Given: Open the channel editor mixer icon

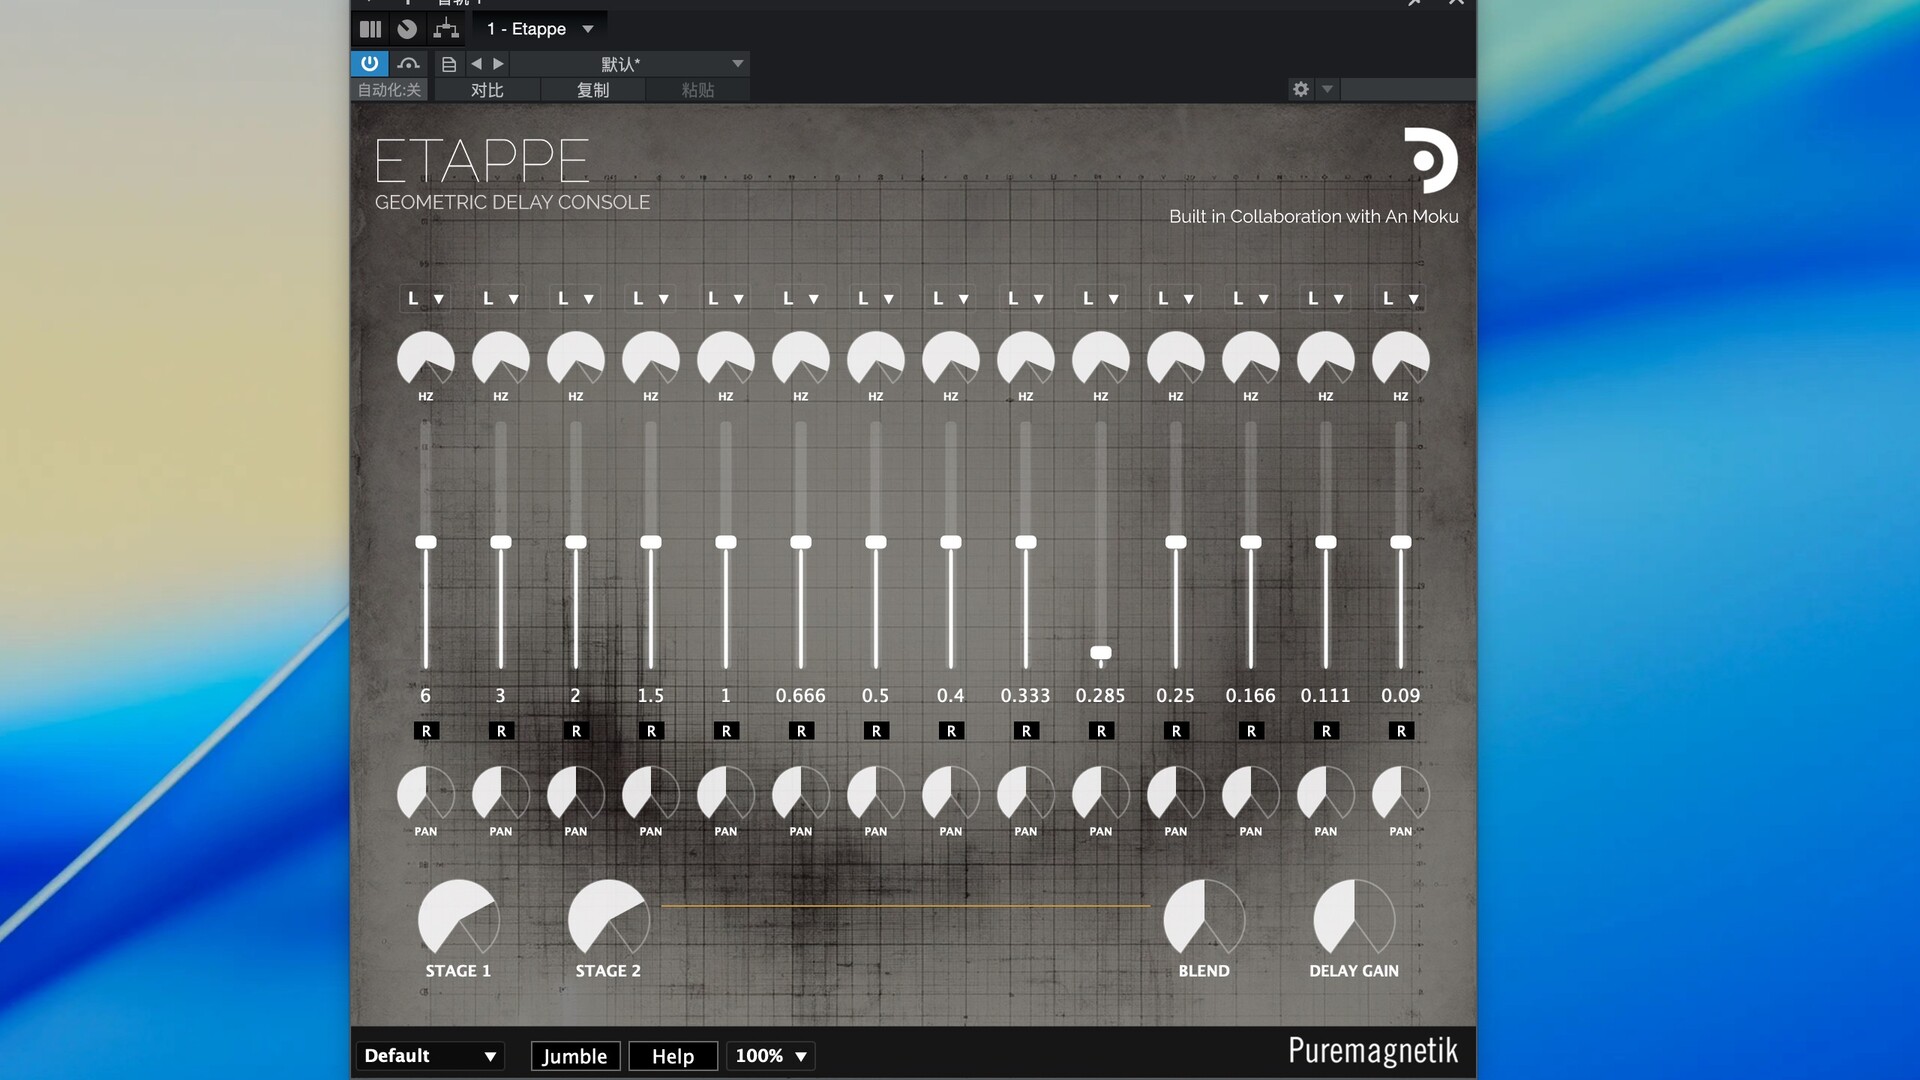Looking at the screenshot, I should coord(370,29).
